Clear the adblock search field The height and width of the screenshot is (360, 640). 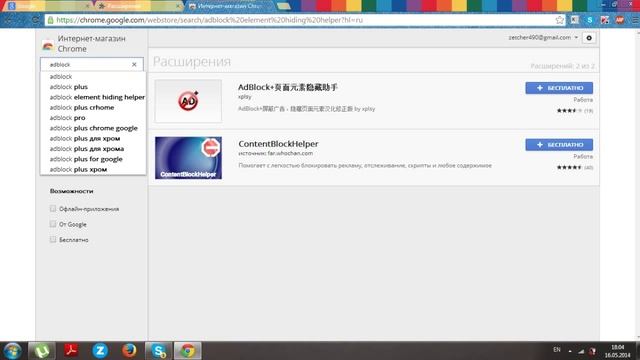[x=134, y=64]
